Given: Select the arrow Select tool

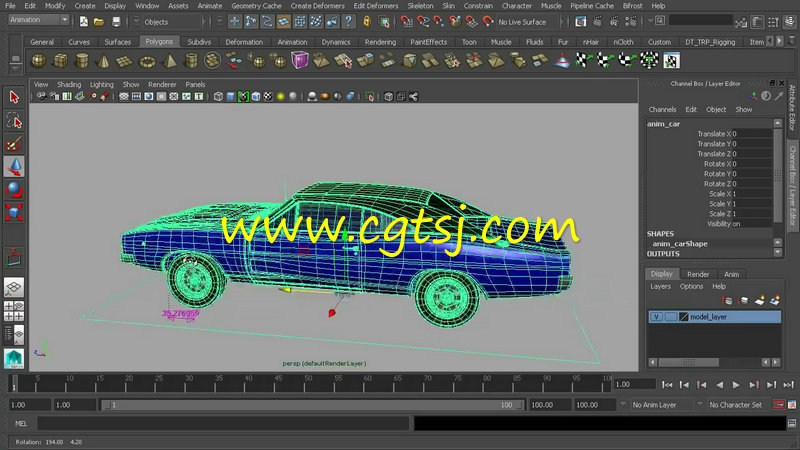Looking at the screenshot, I should tap(14, 97).
